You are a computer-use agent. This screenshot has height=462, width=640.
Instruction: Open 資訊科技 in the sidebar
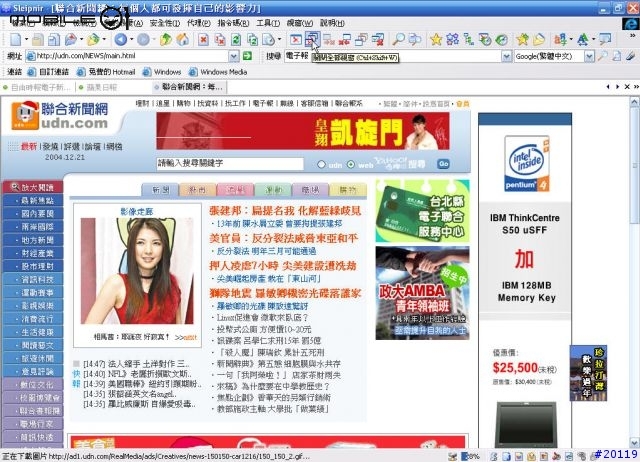[x=33, y=280]
